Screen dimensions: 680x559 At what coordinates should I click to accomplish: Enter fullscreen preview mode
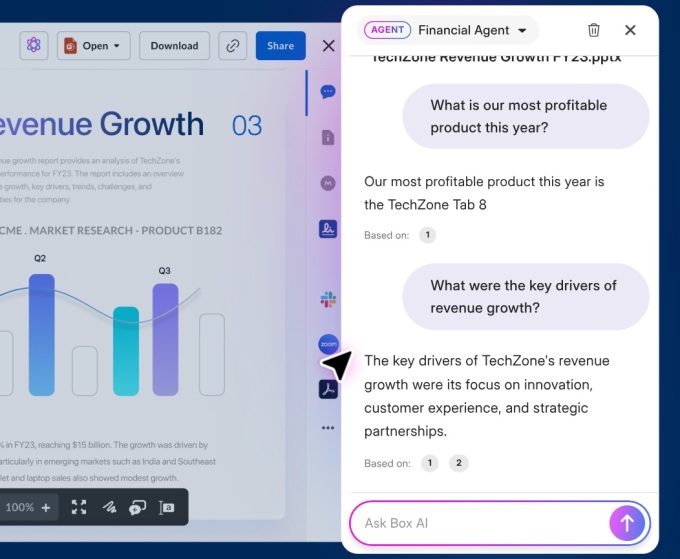point(79,507)
